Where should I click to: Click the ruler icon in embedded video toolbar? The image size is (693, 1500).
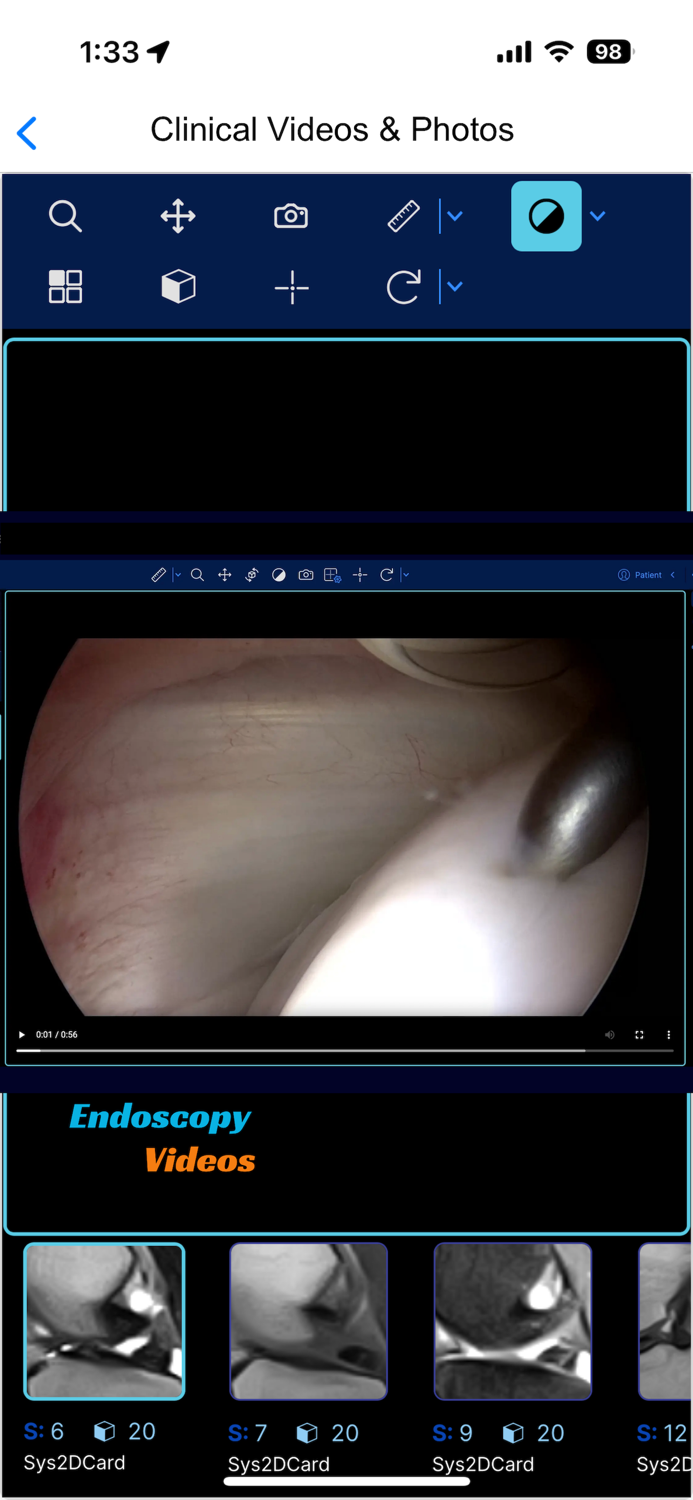point(158,575)
